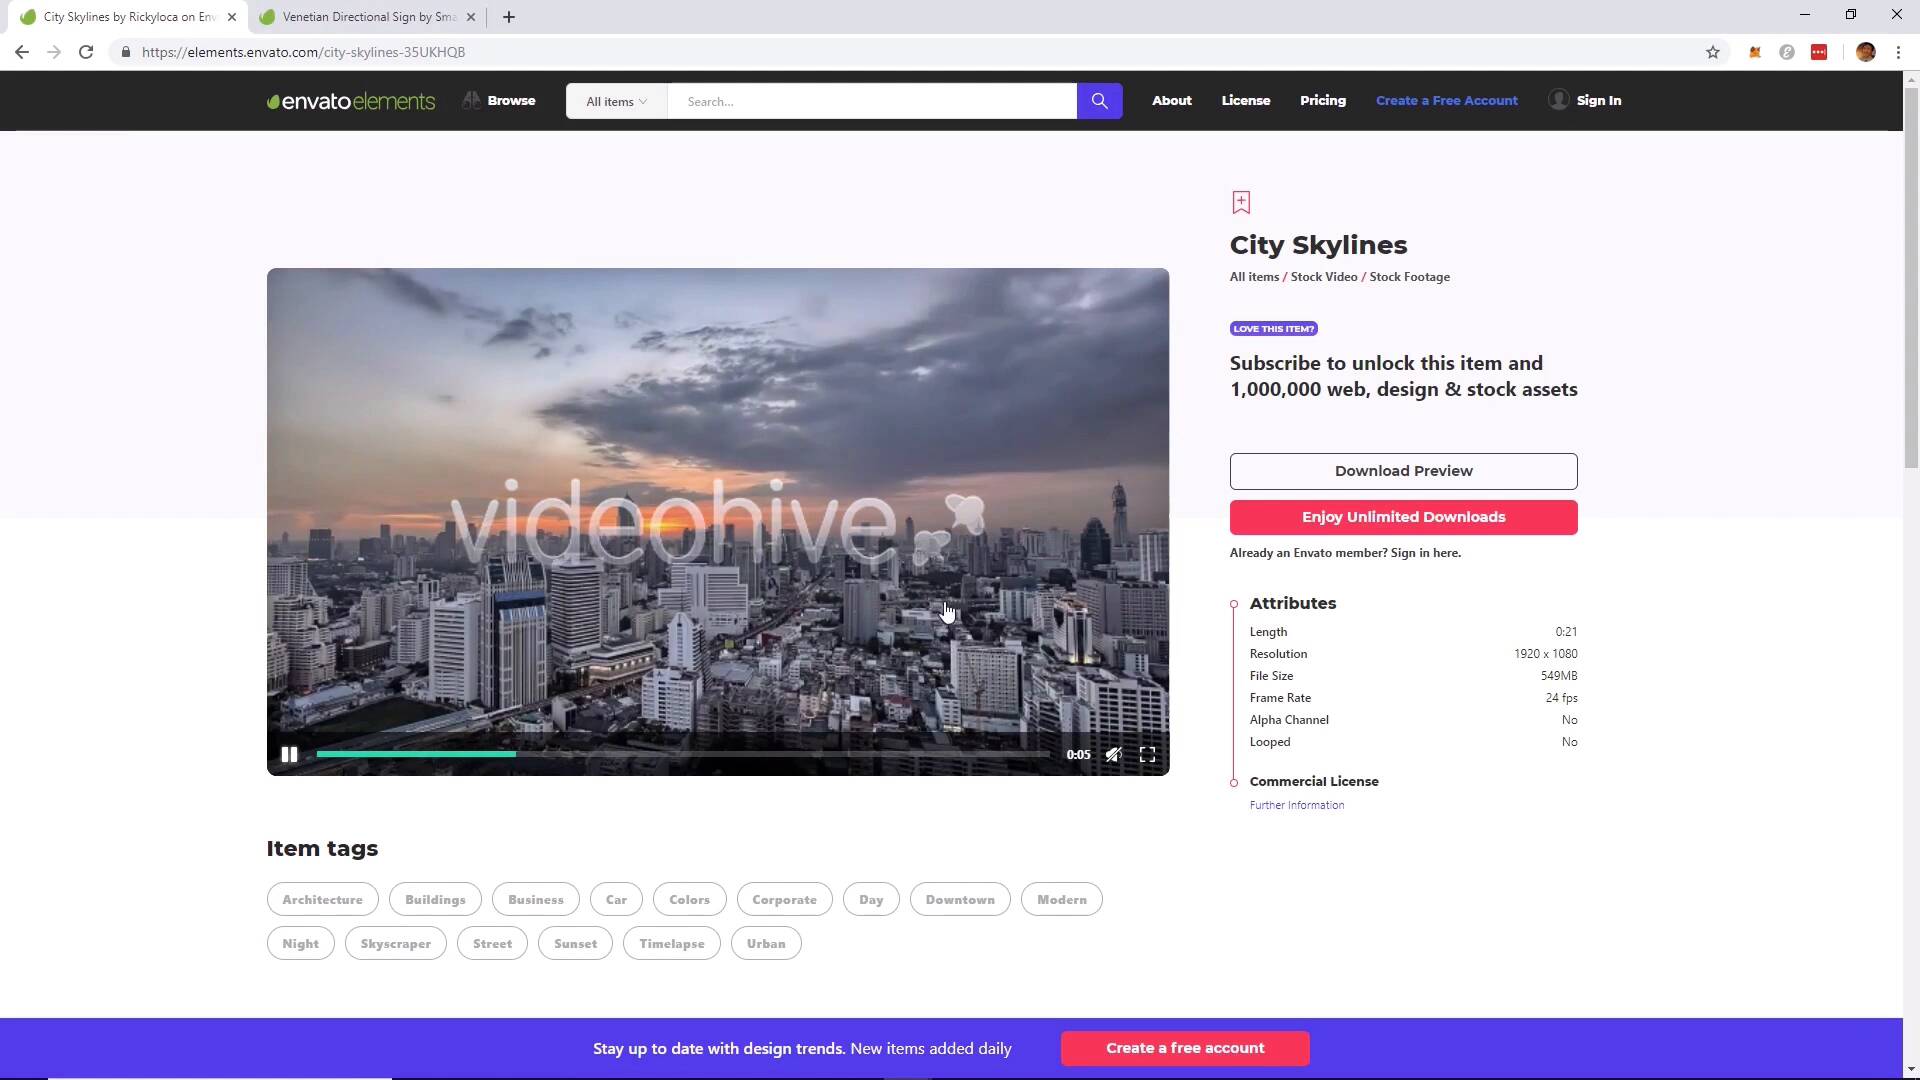Select the Buildings tag

[x=435, y=899]
